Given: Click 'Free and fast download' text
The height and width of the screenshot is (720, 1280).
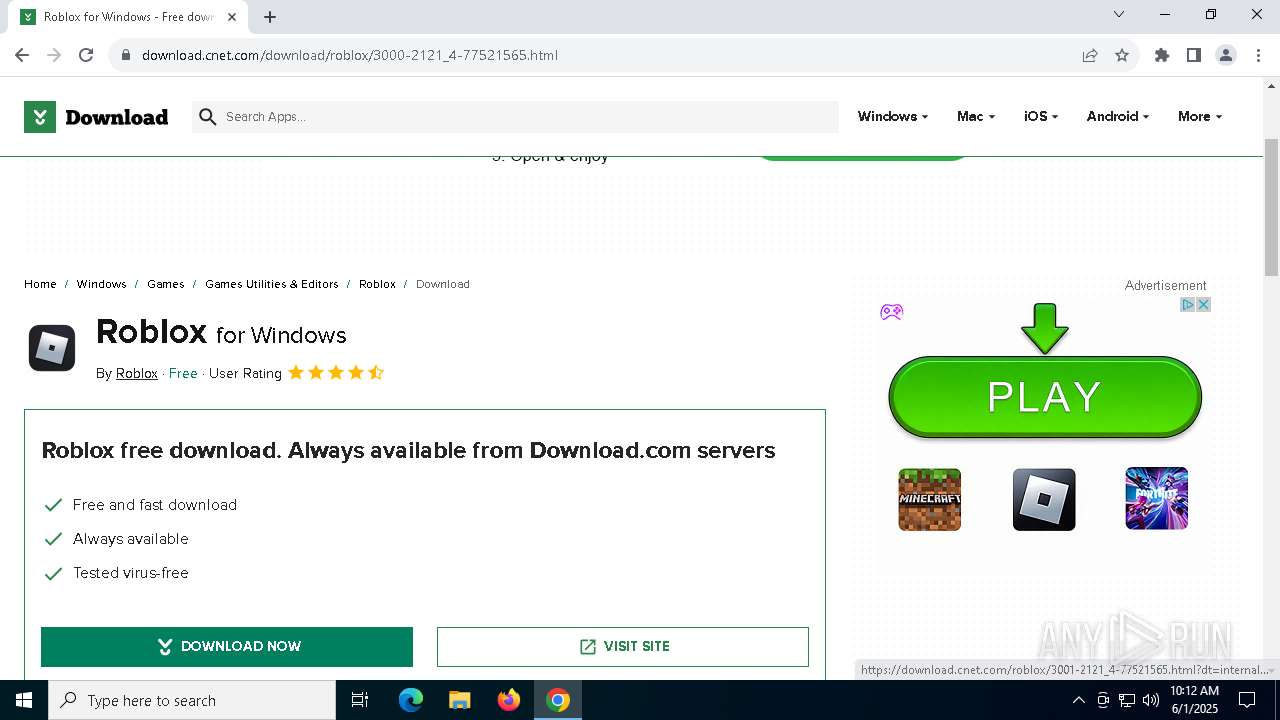Looking at the screenshot, I should pos(155,505).
